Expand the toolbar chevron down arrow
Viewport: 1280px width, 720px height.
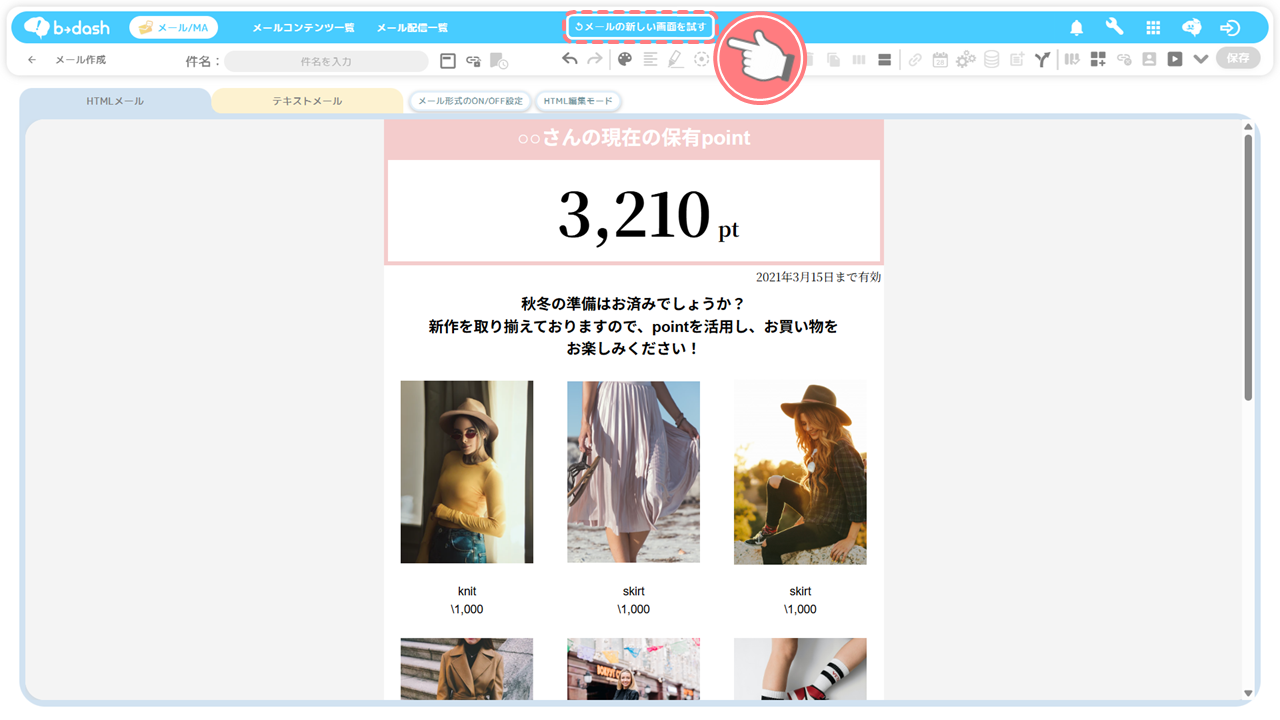pos(1201,59)
